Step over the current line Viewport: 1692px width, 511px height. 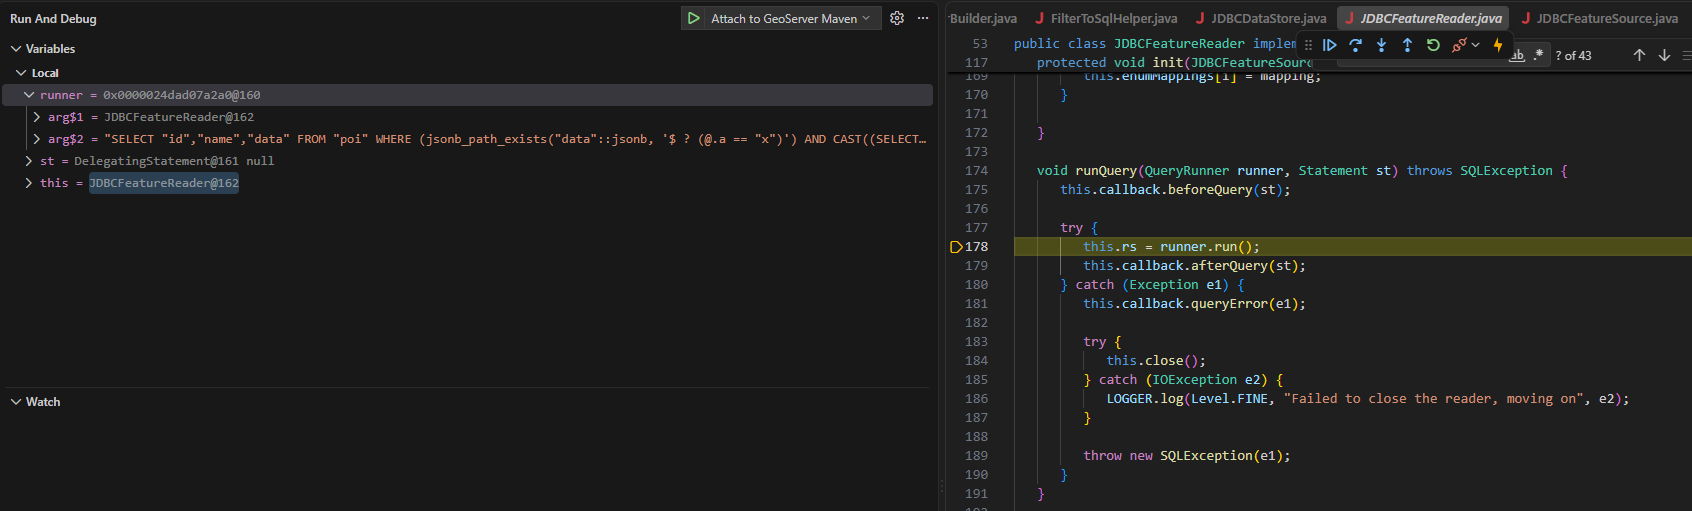1355,45
